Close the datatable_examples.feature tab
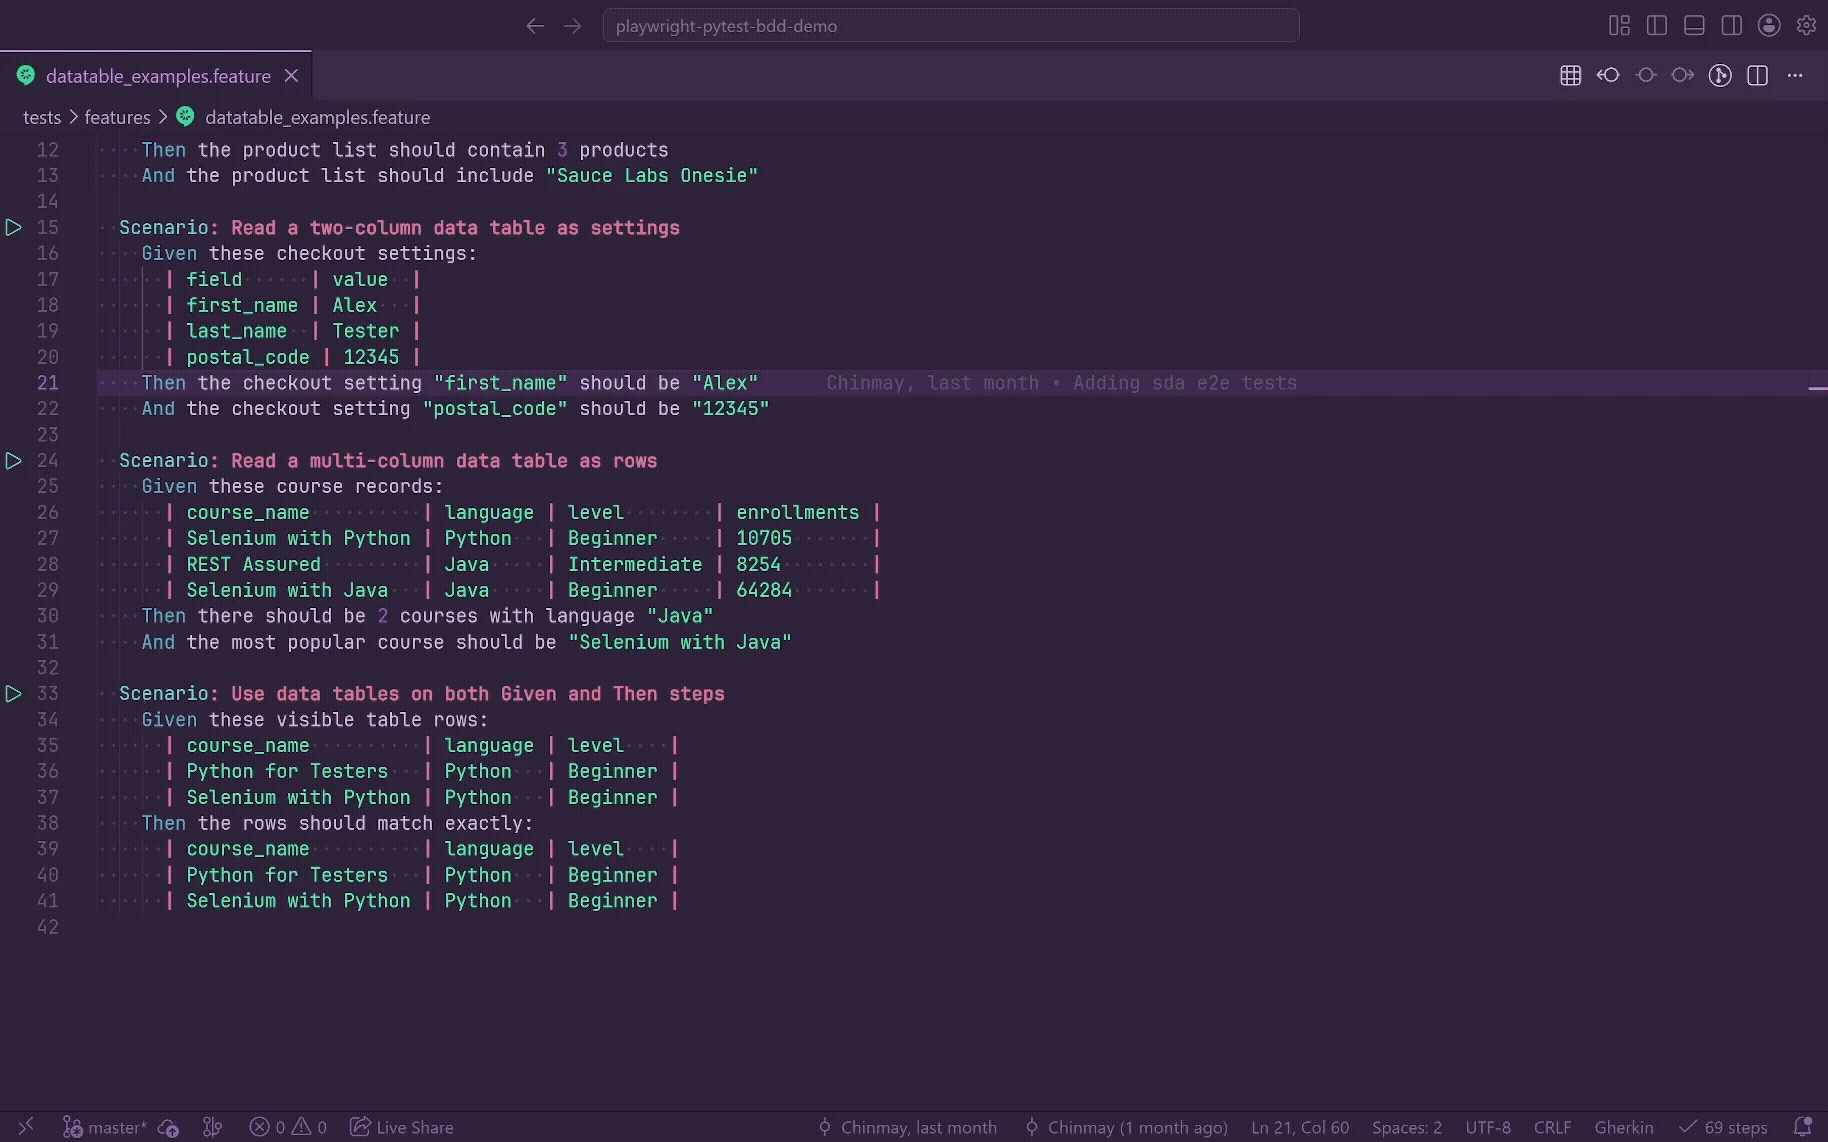 pos(291,76)
